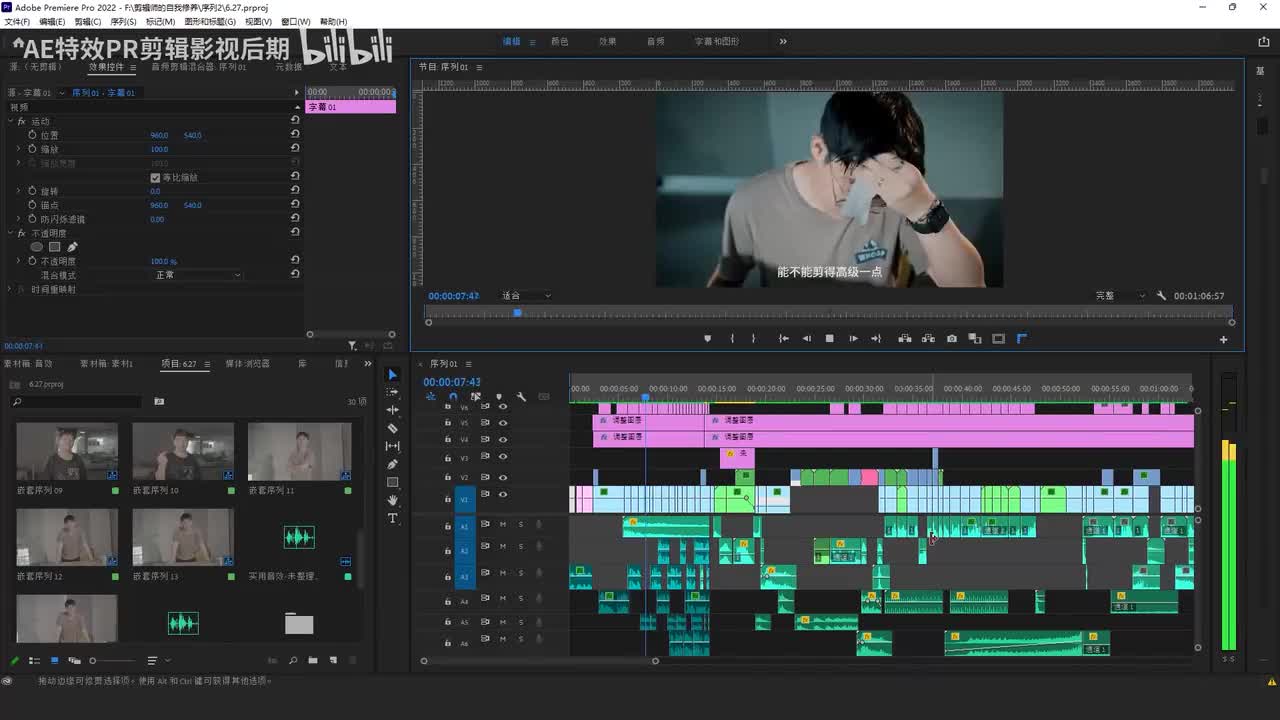Select the Track Select Forward tool
Screen dimensions: 1280x720
point(392,393)
